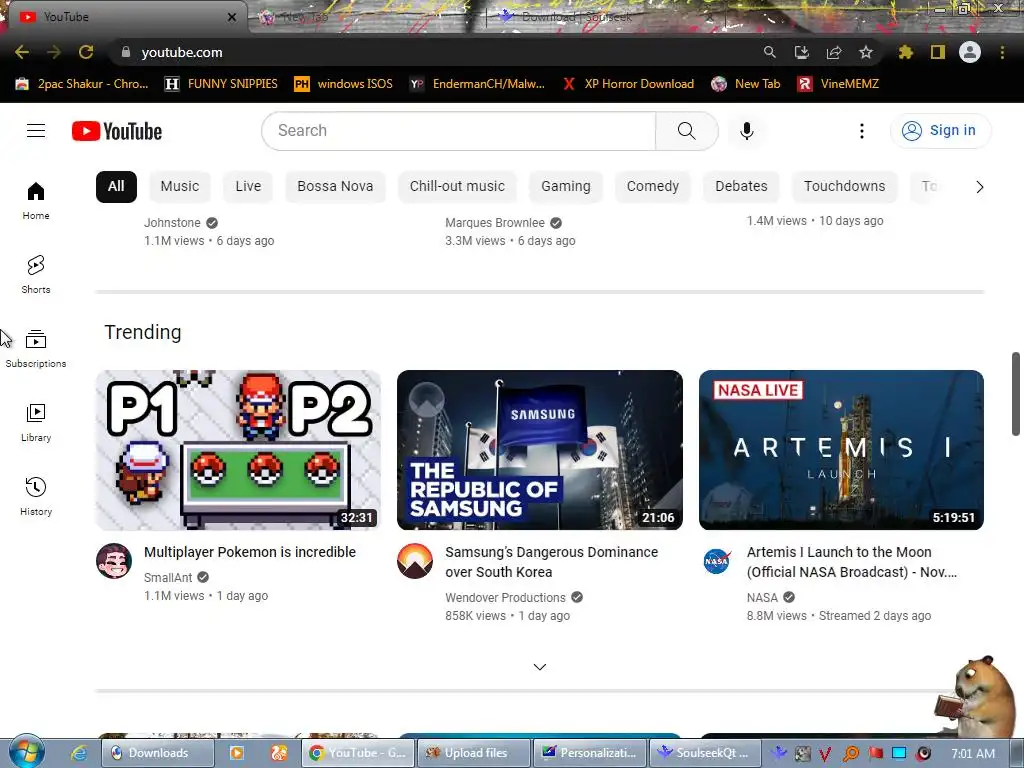Select the Chill-out music chip
1024x768 pixels.
point(457,187)
